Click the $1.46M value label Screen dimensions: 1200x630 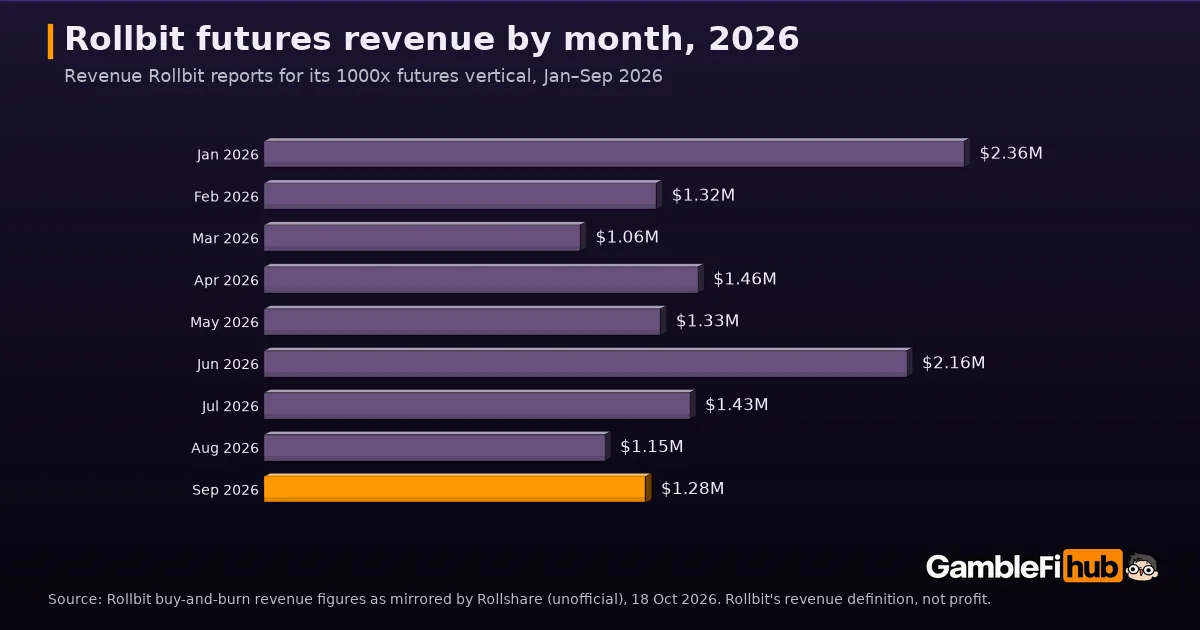pyautogui.click(x=745, y=279)
